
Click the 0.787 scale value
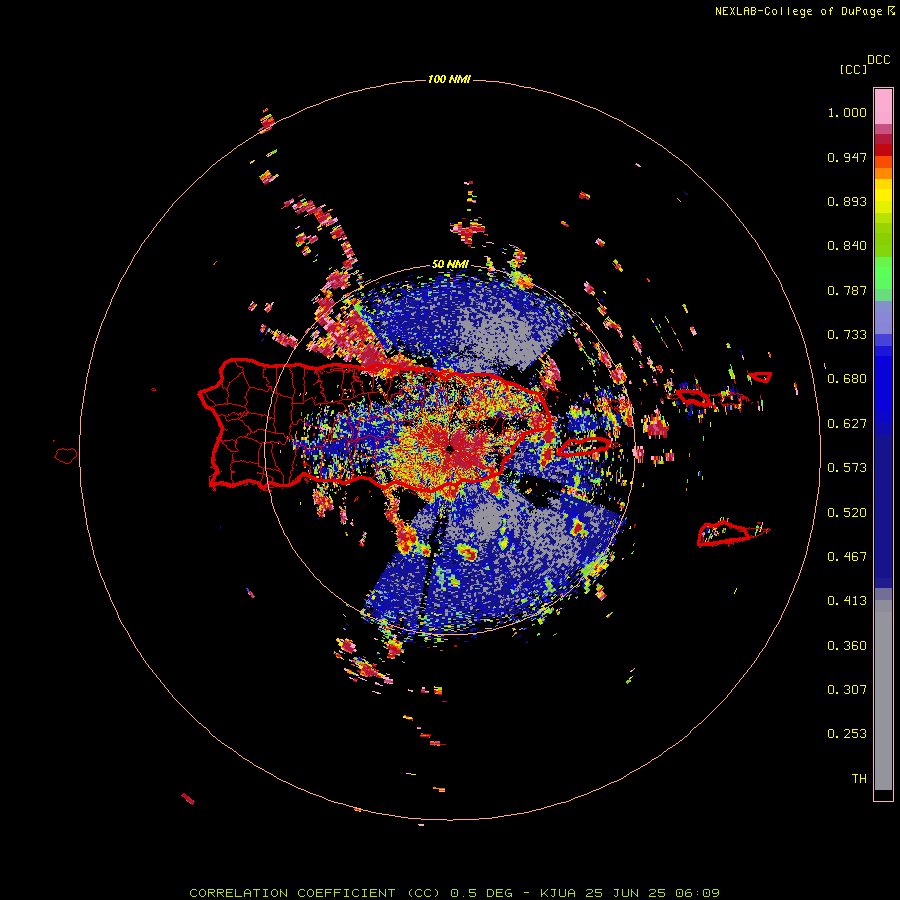click(x=847, y=290)
